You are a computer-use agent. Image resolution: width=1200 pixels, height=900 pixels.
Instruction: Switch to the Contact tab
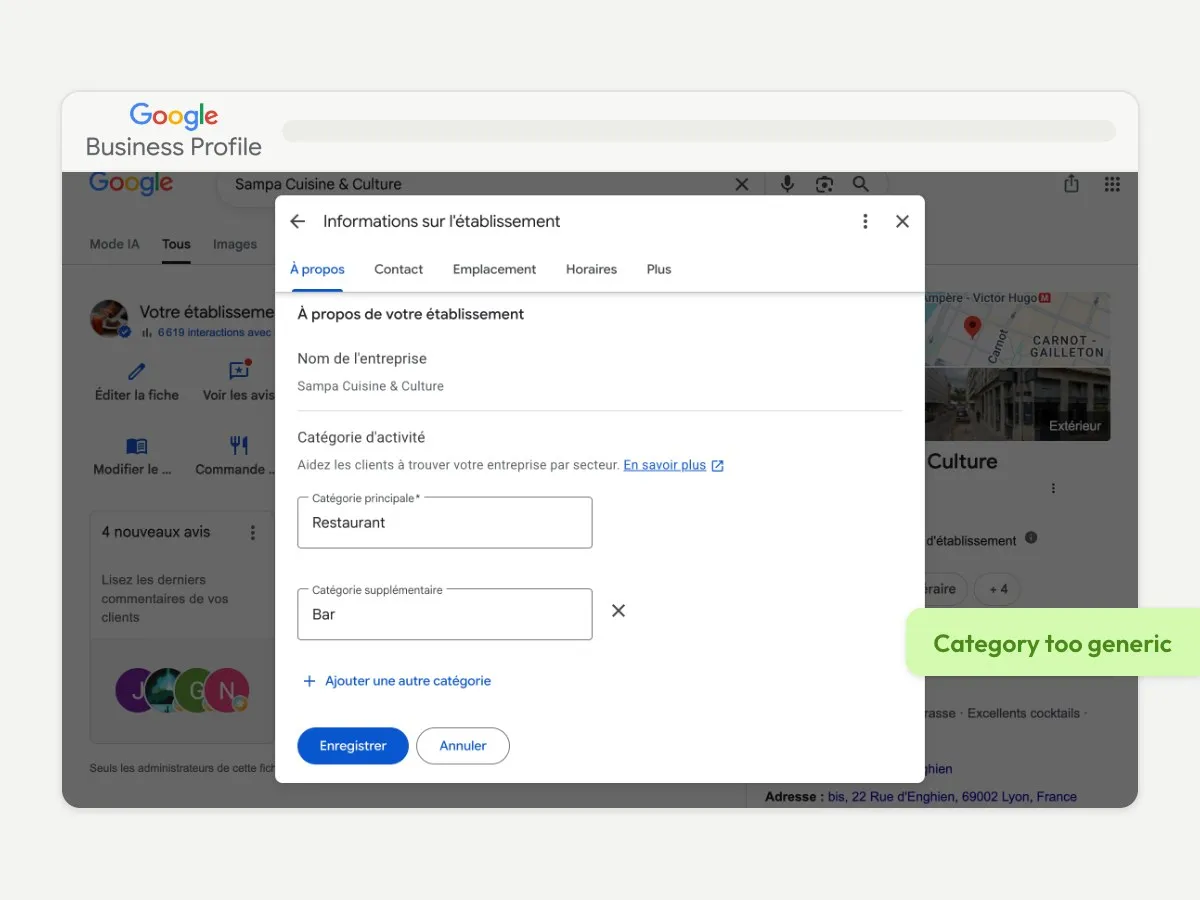point(398,270)
